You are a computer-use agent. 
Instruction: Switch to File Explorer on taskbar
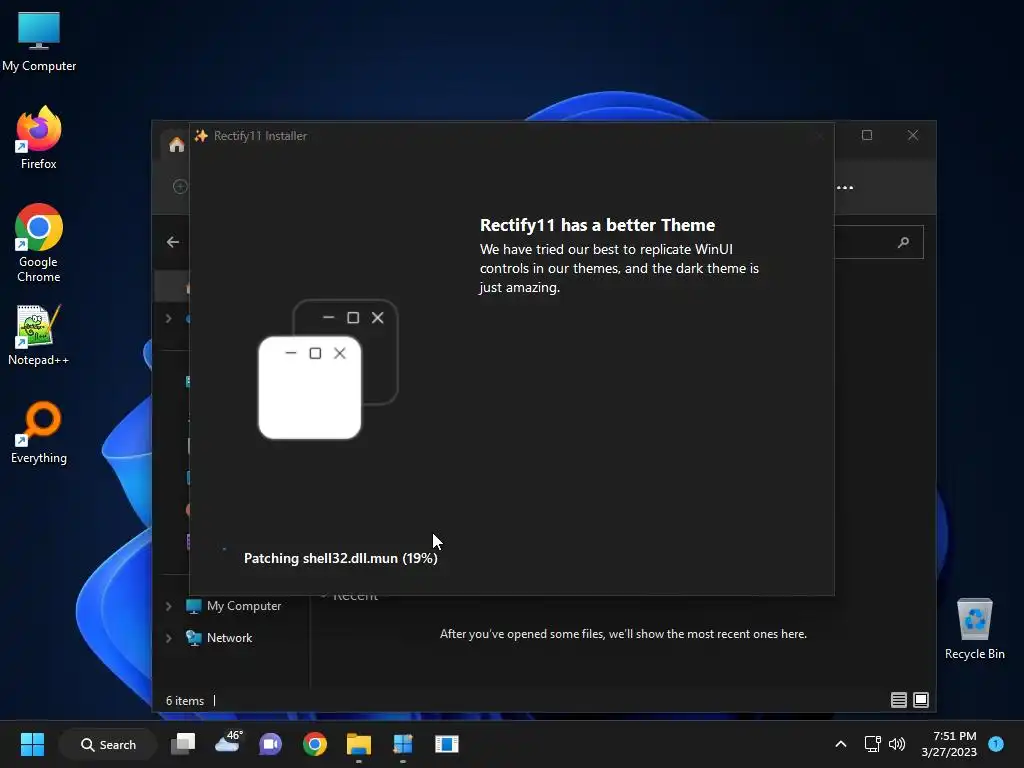click(359, 744)
